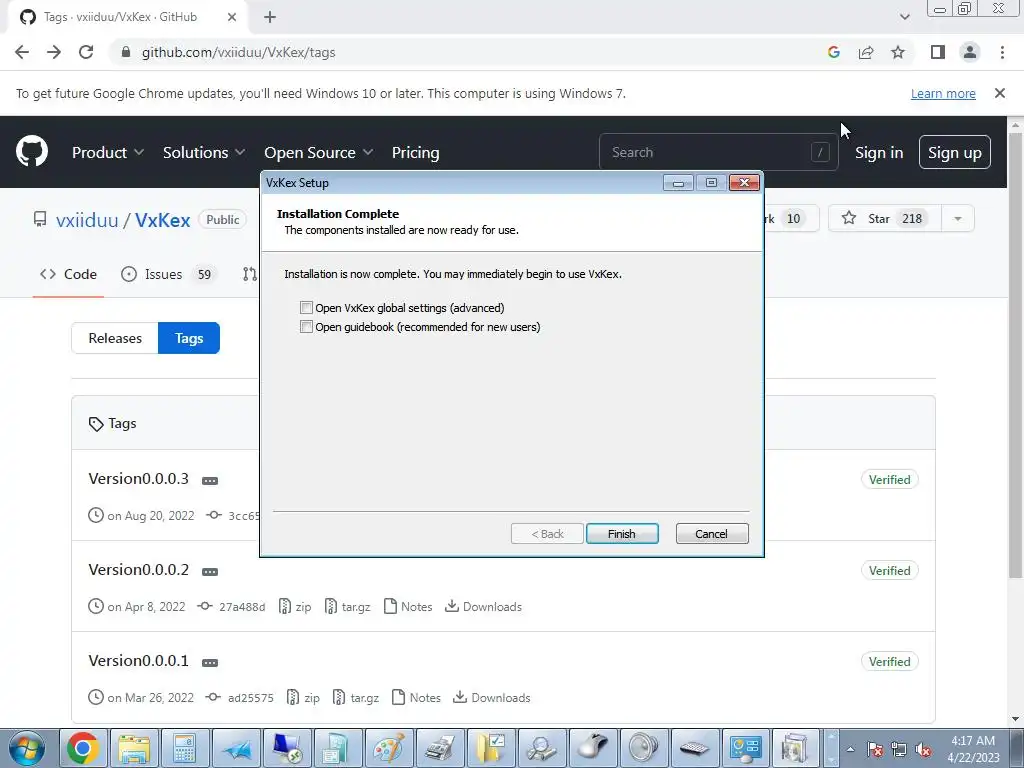Expand the Open Source menu

point(319,152)
